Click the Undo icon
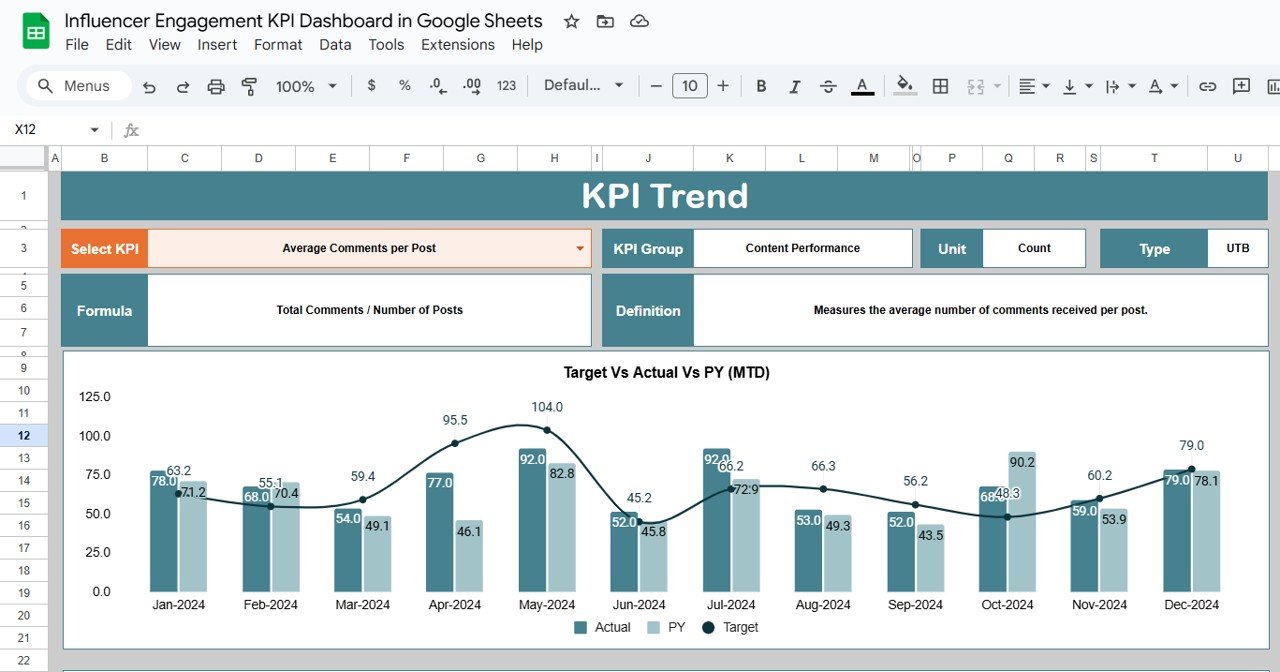 point(149,86)
